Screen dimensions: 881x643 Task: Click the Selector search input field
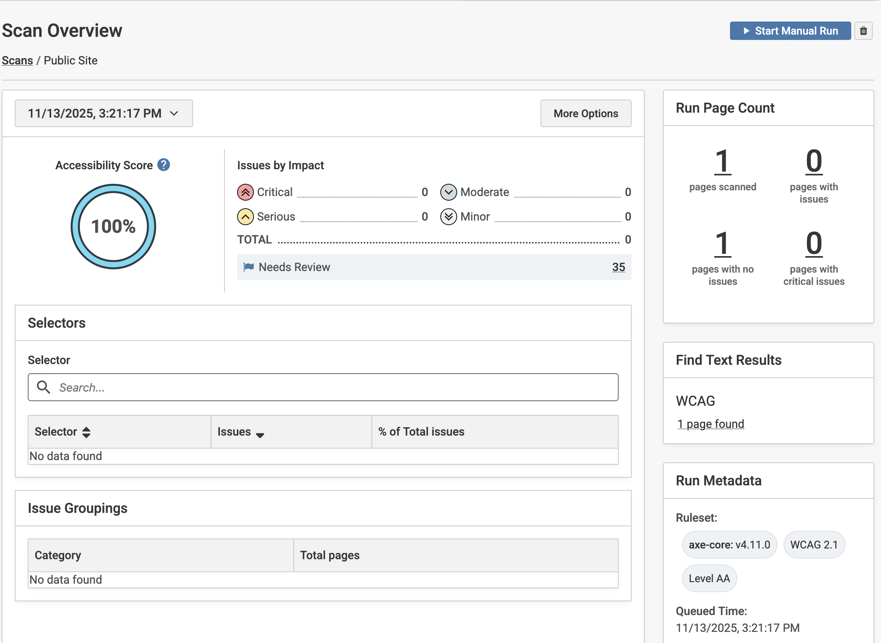point(322,387)
